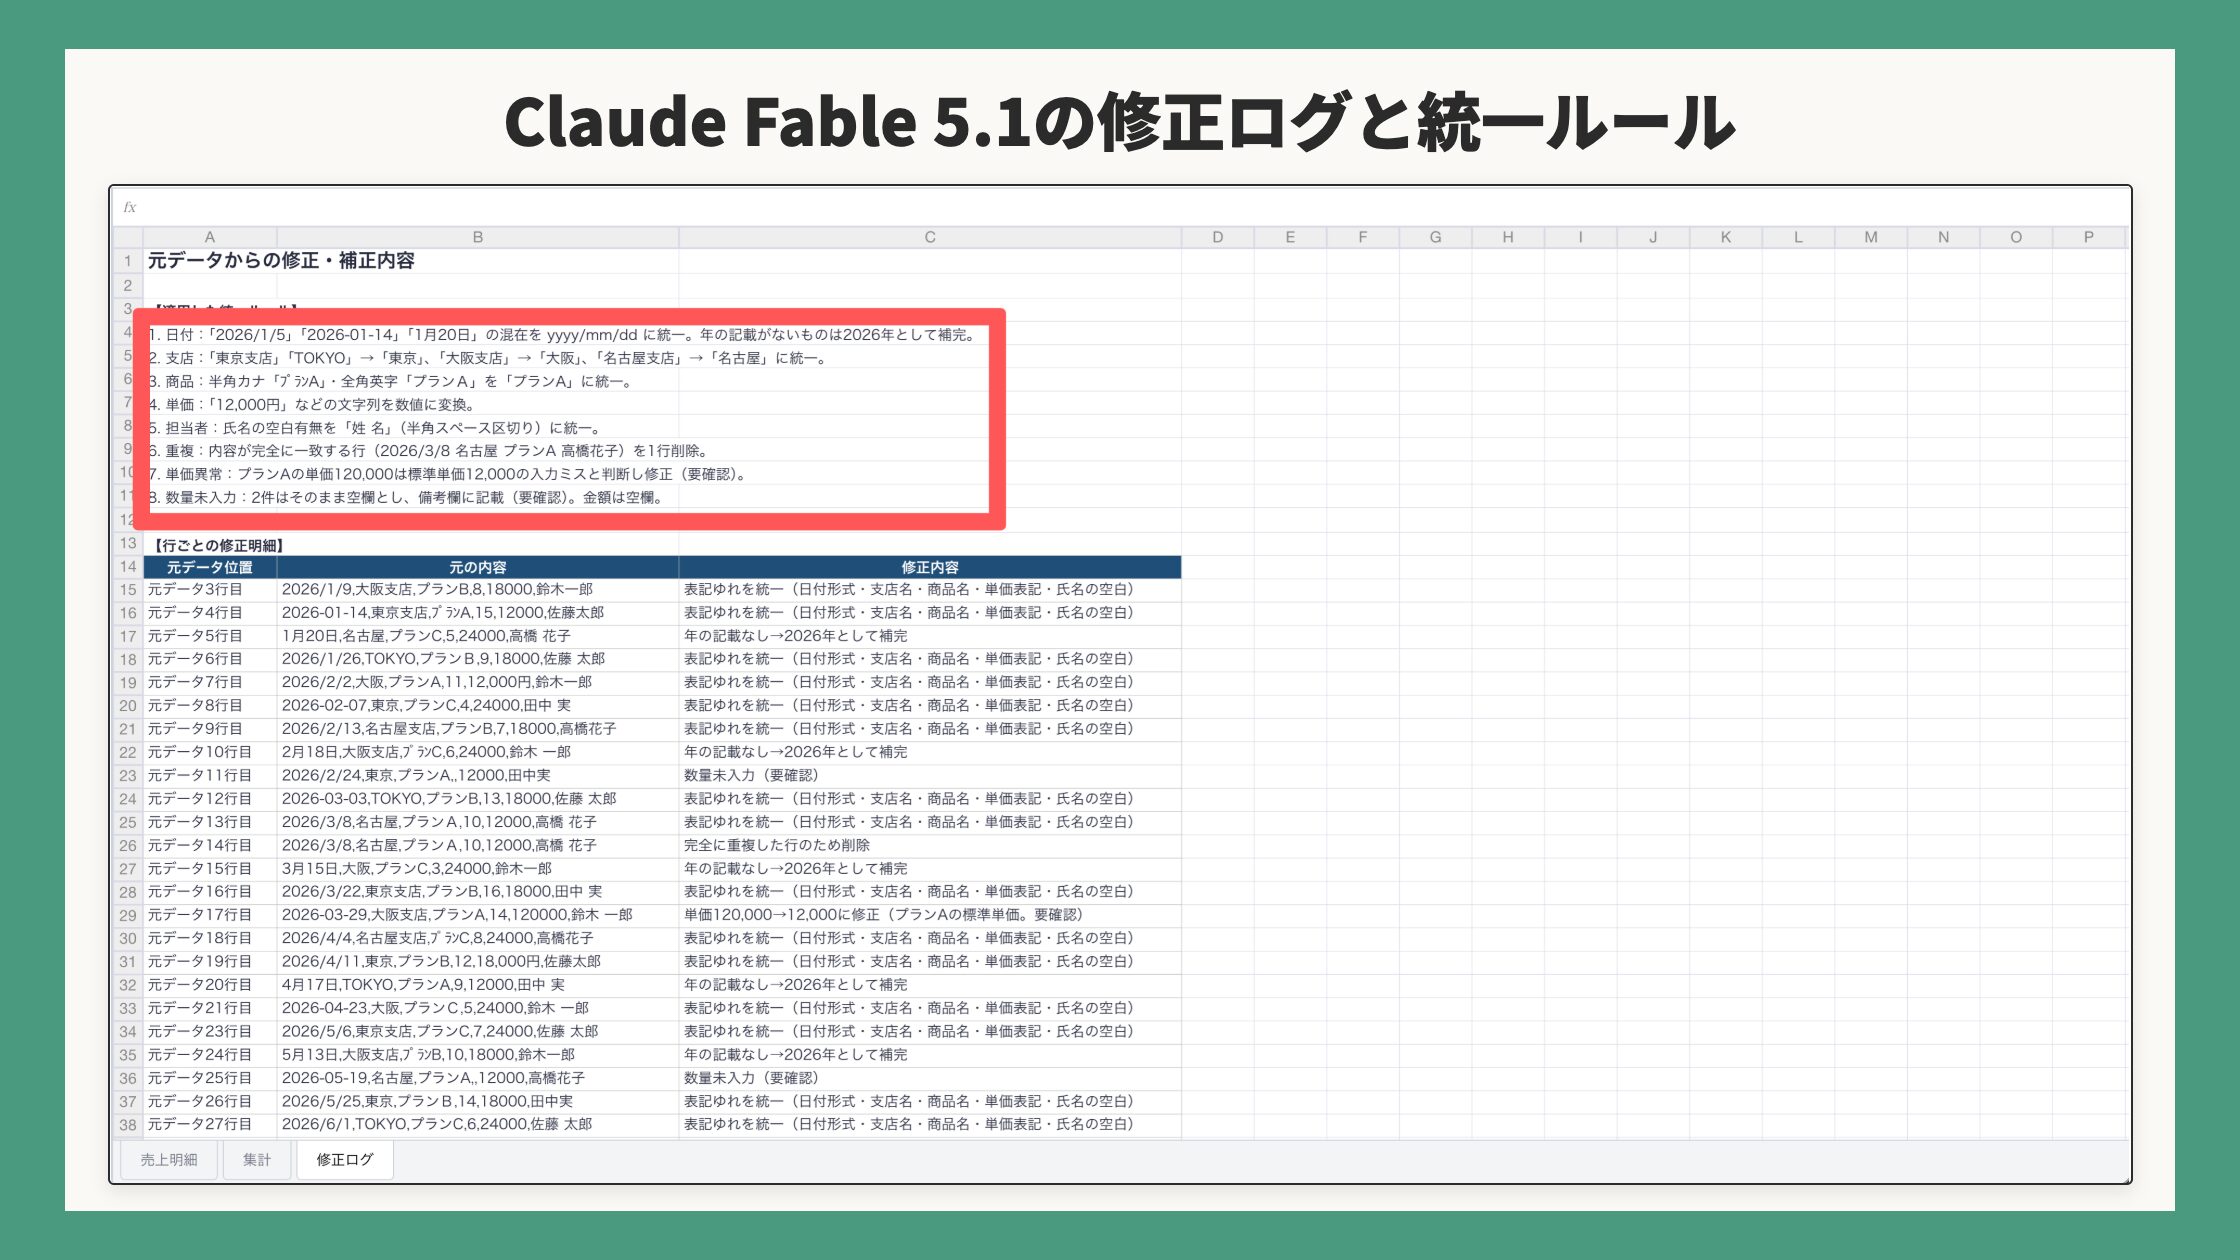Select row 38 header
The width and height of the screenshot is (2240, 1260).
(128, 1125)
